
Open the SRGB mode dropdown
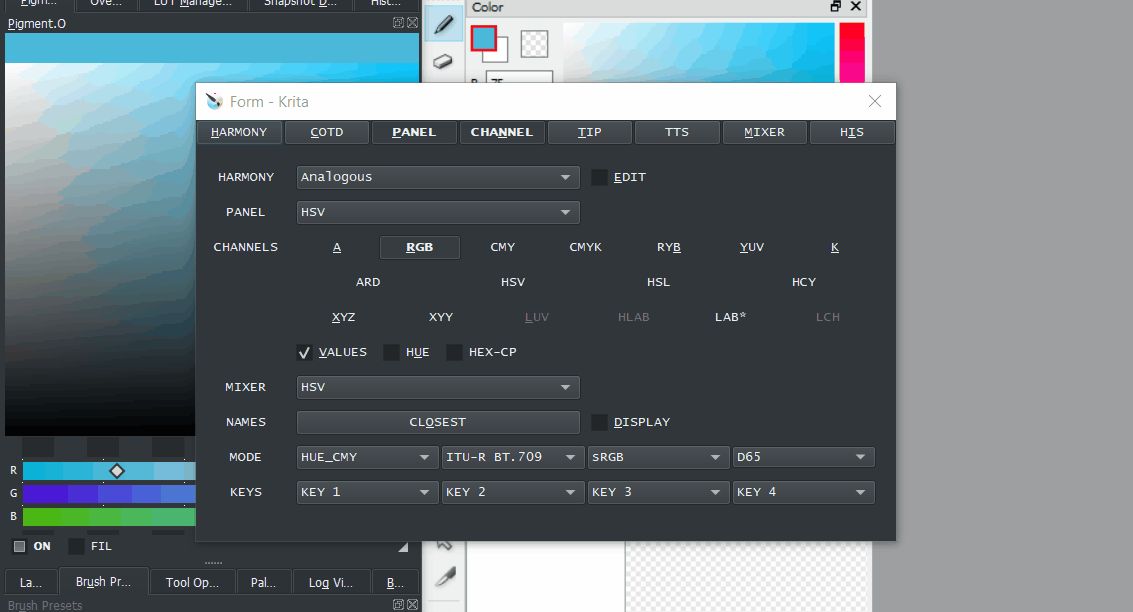click(x=658, y=457)
